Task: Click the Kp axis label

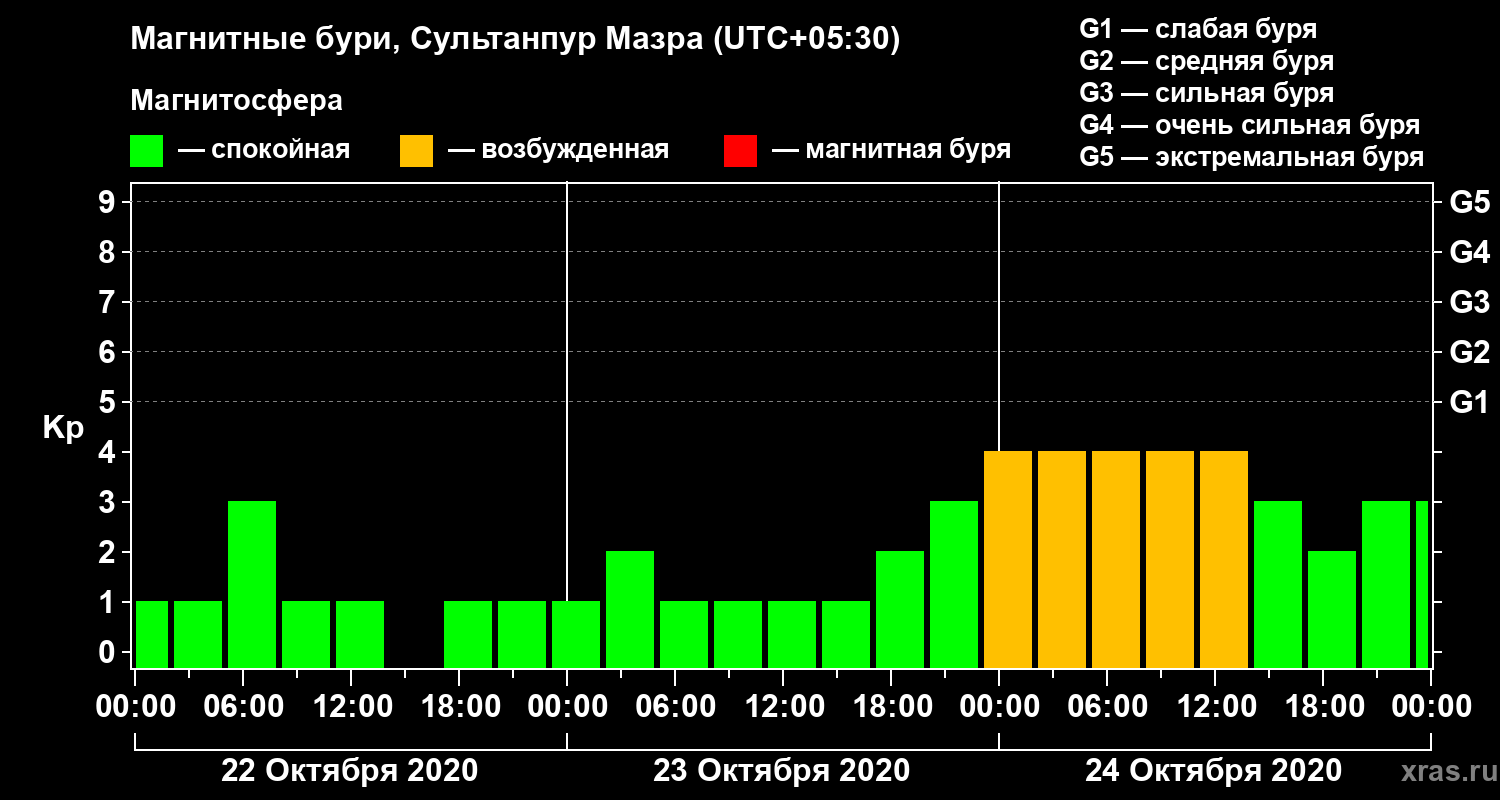Action: pyautogui.click(x=63, y=430)
